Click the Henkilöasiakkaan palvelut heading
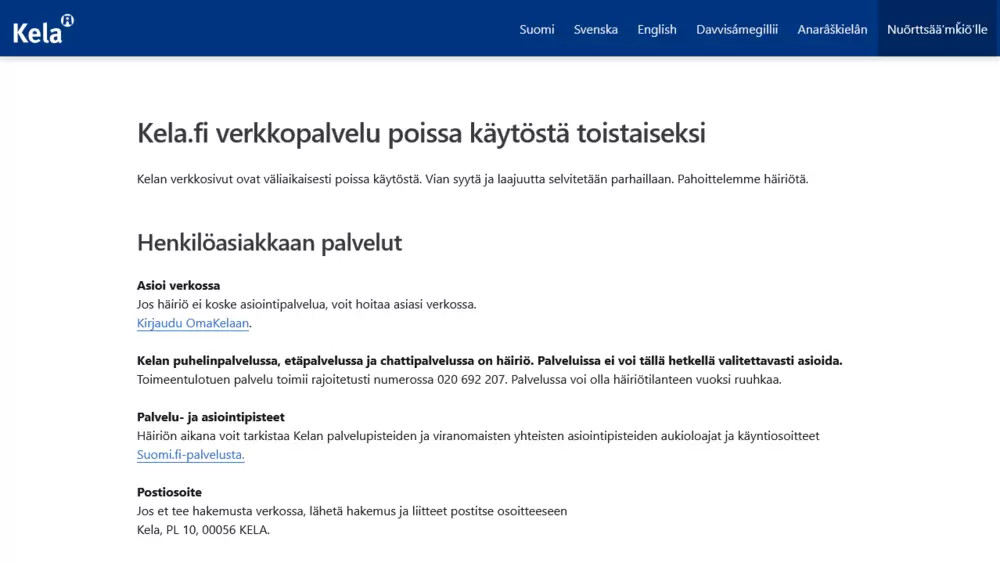The height and width of the screenshot is (563, 1000). 269,242
